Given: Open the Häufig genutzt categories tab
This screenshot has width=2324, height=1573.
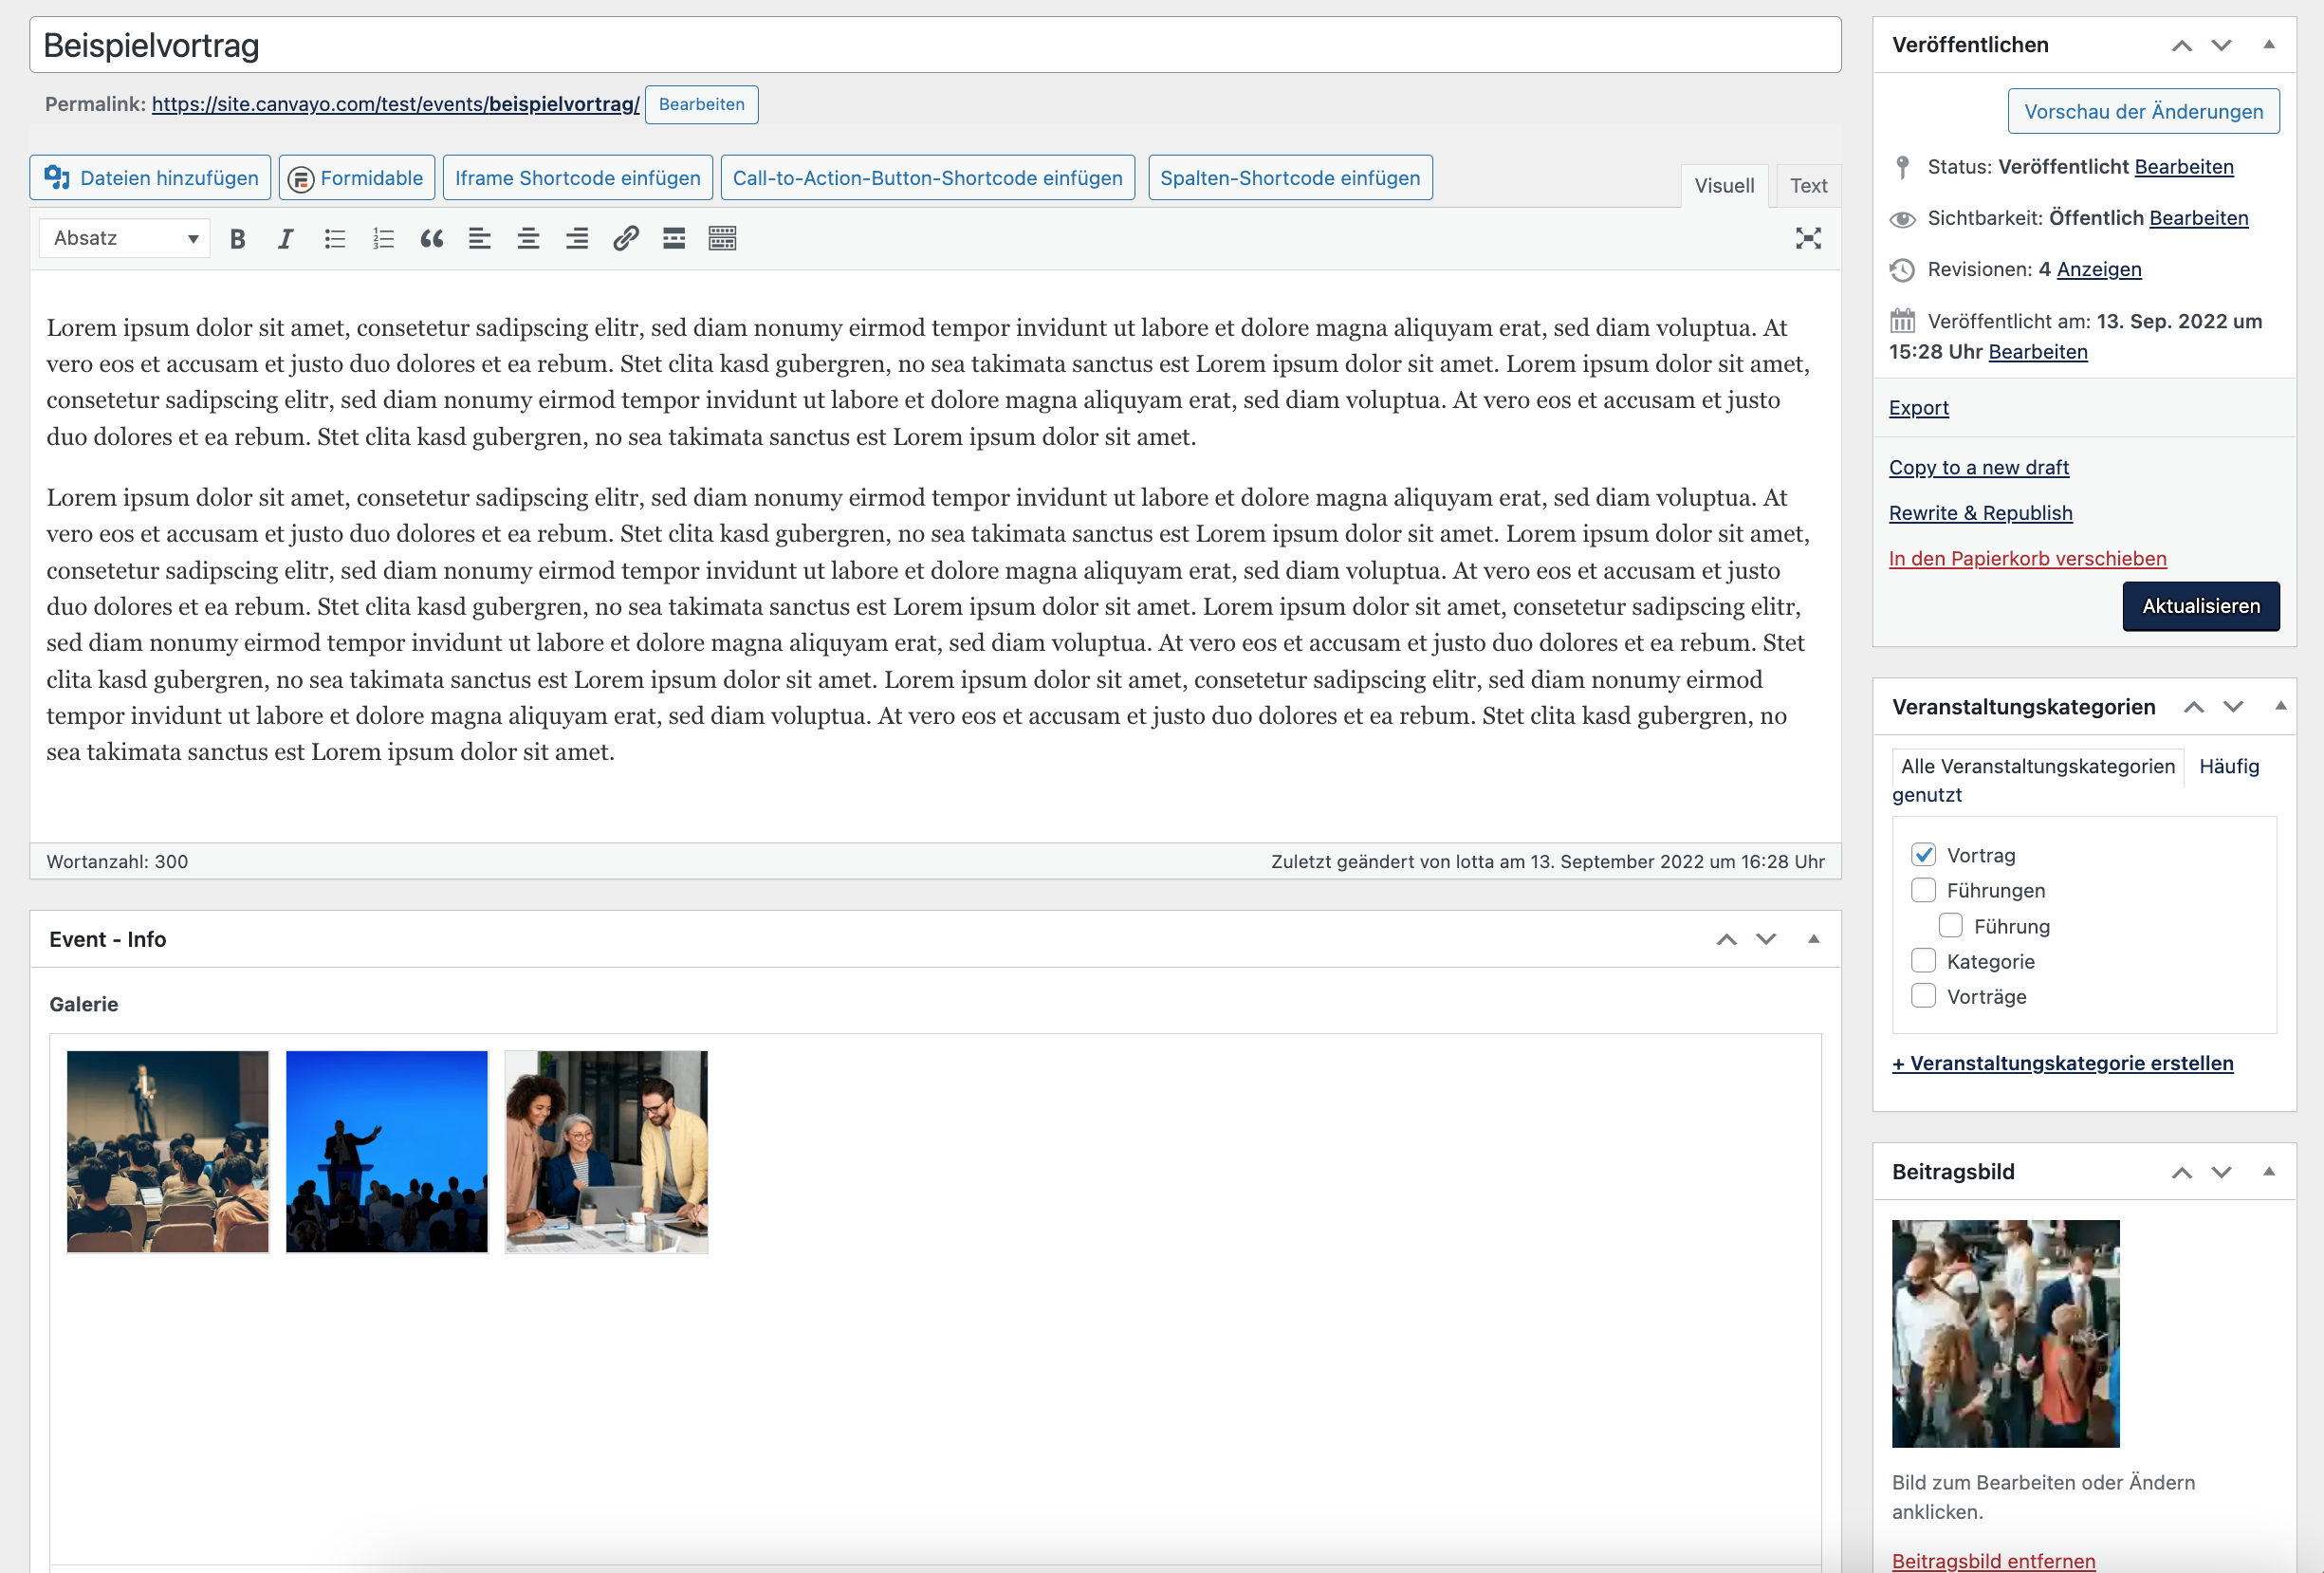Looking at the screenshot, I should pyautogui.click(x=2229, y=766).
